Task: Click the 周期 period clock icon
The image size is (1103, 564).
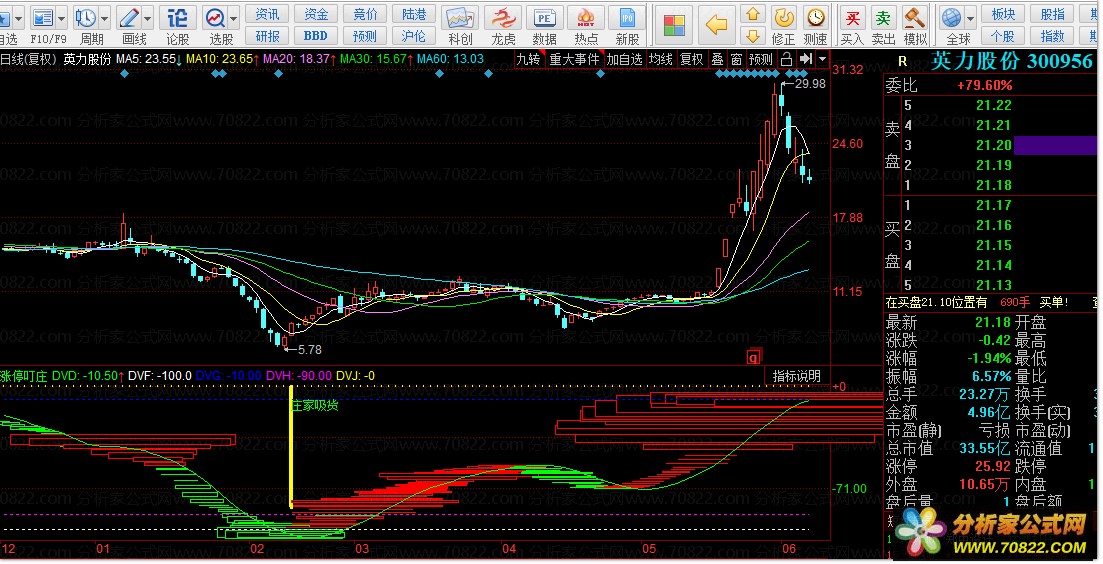Action: tap(86, 18)
